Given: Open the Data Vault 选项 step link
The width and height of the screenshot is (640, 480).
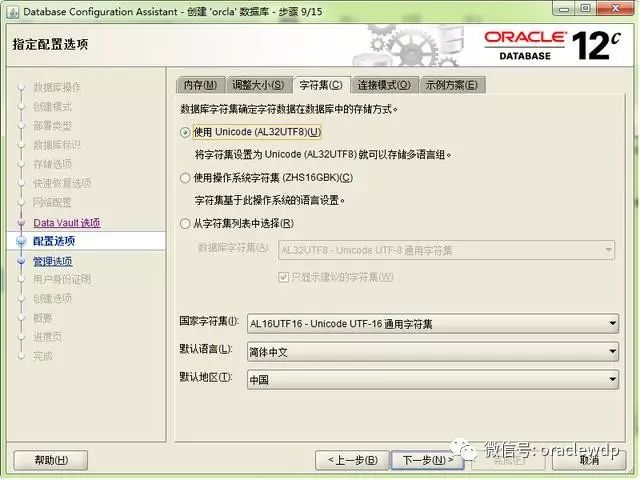Looking at the screenshot, I should (x=67, y=223).
